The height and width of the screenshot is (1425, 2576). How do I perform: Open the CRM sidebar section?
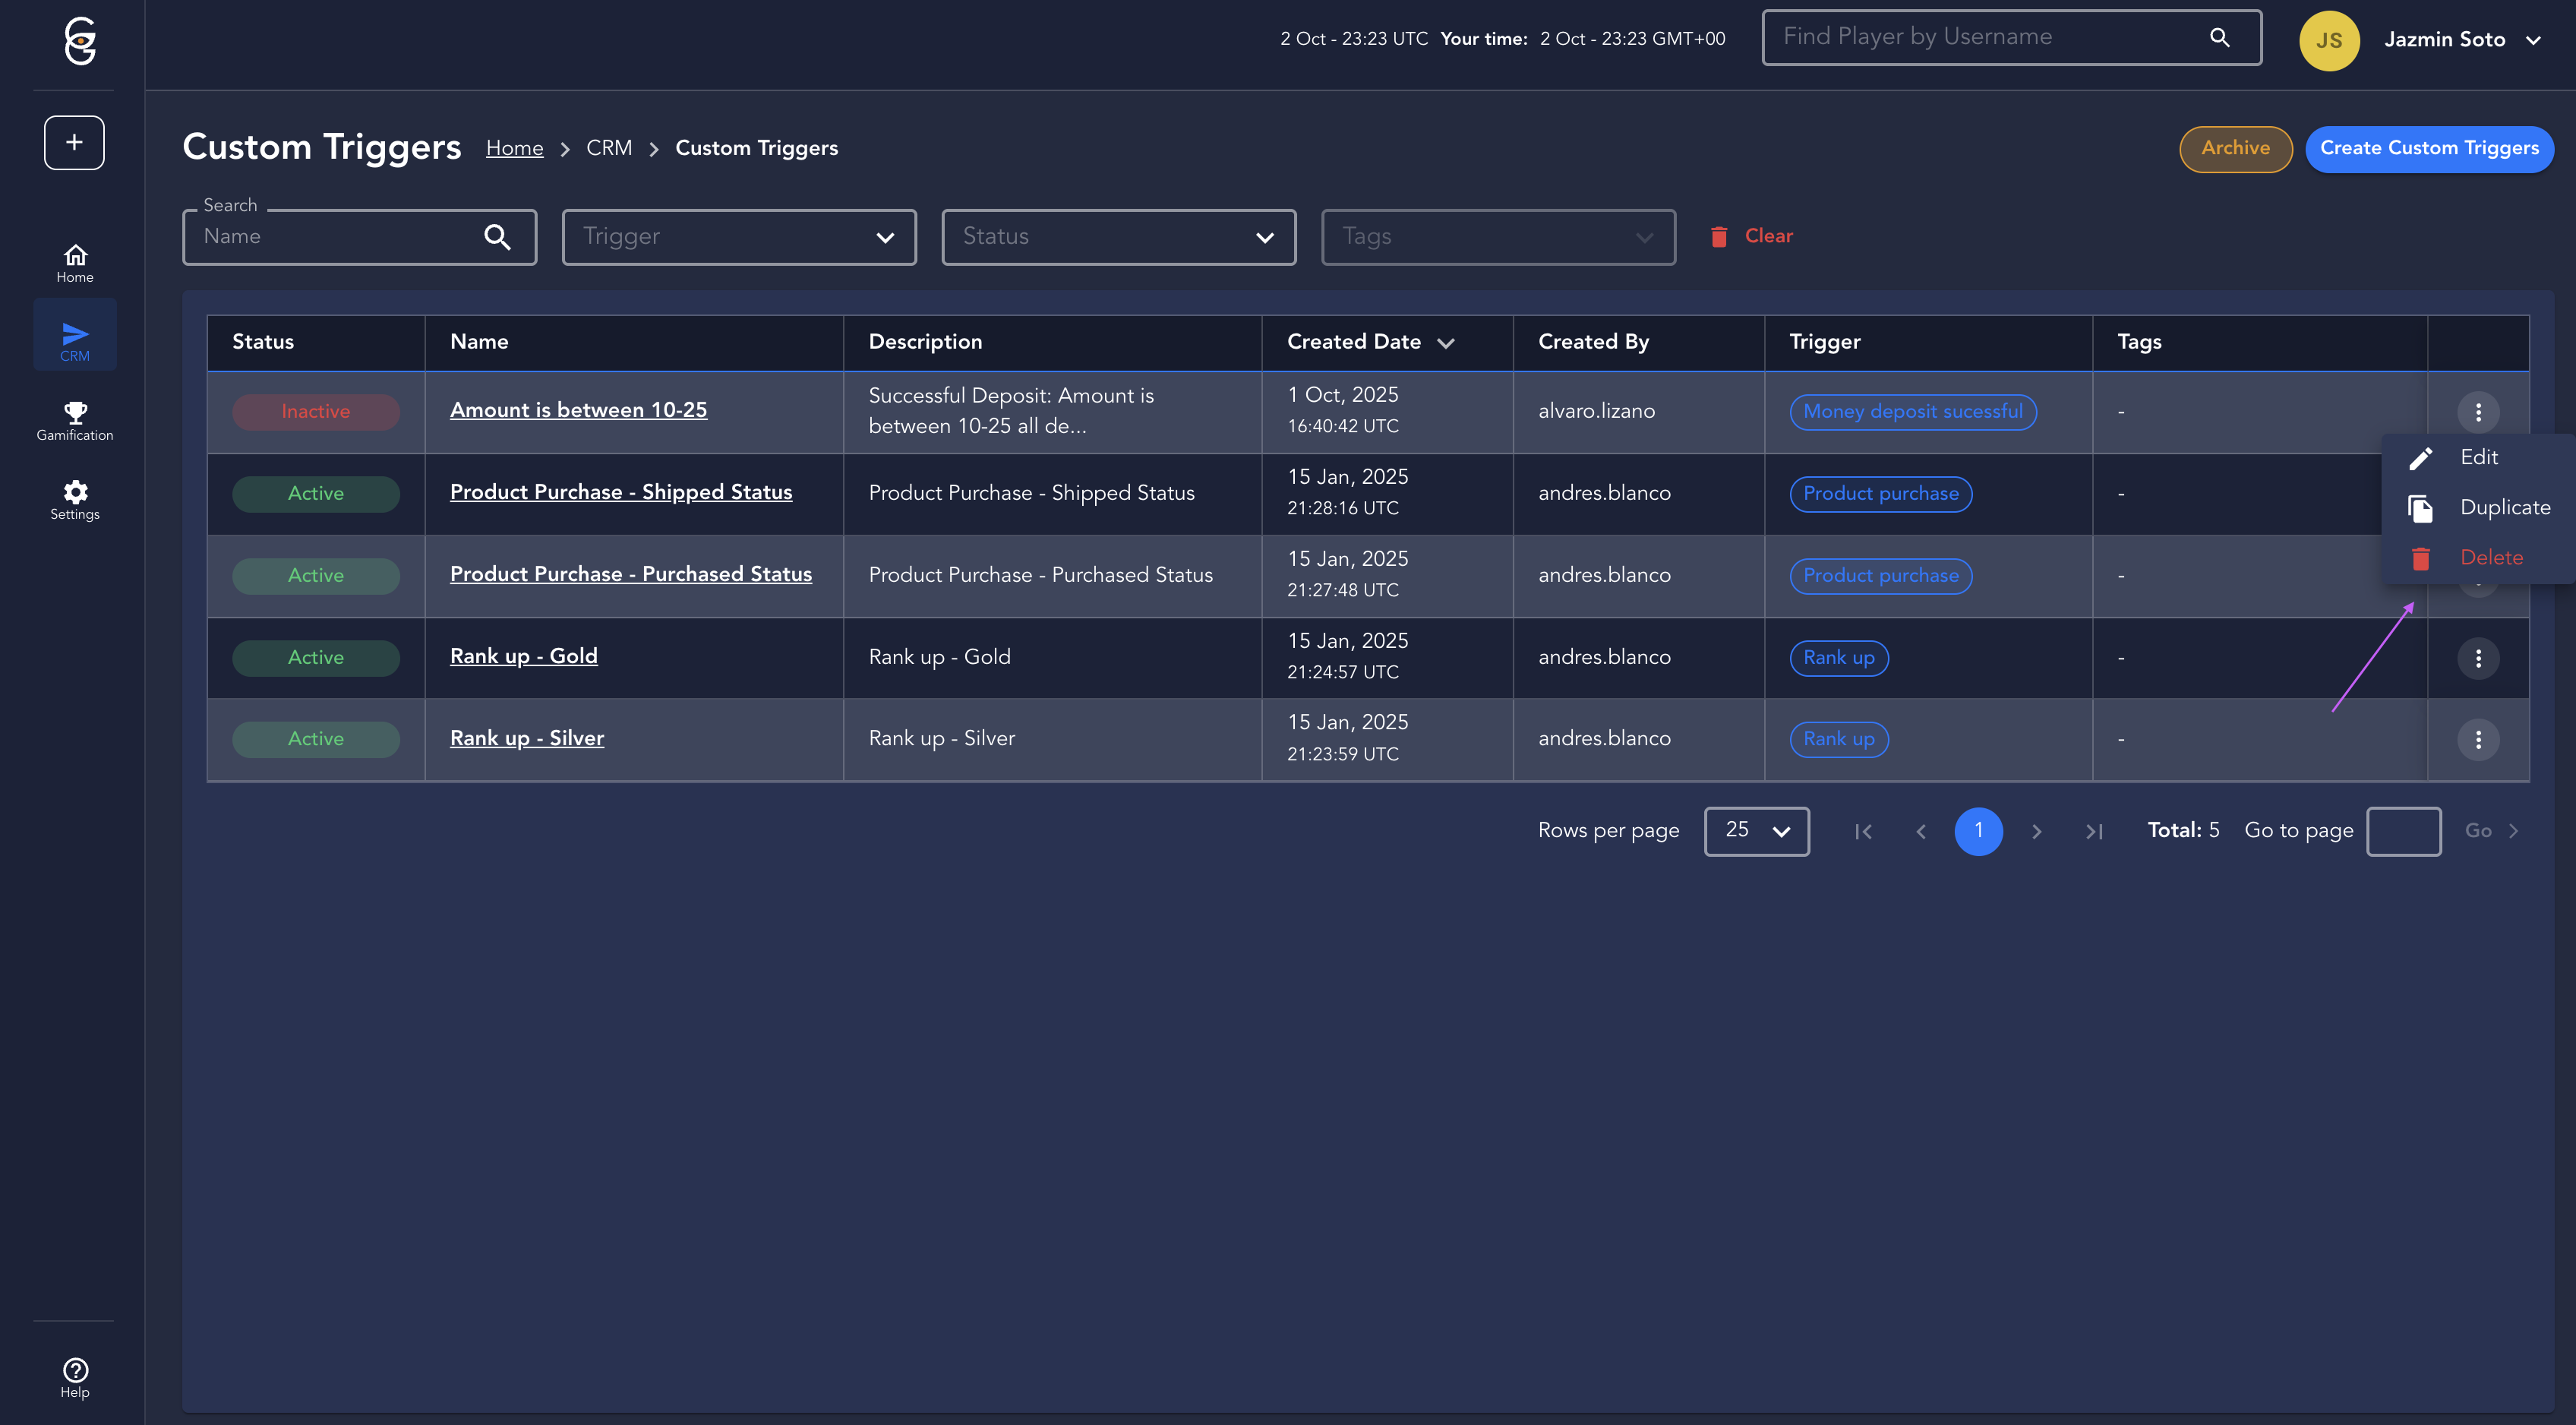pos(75,340)
